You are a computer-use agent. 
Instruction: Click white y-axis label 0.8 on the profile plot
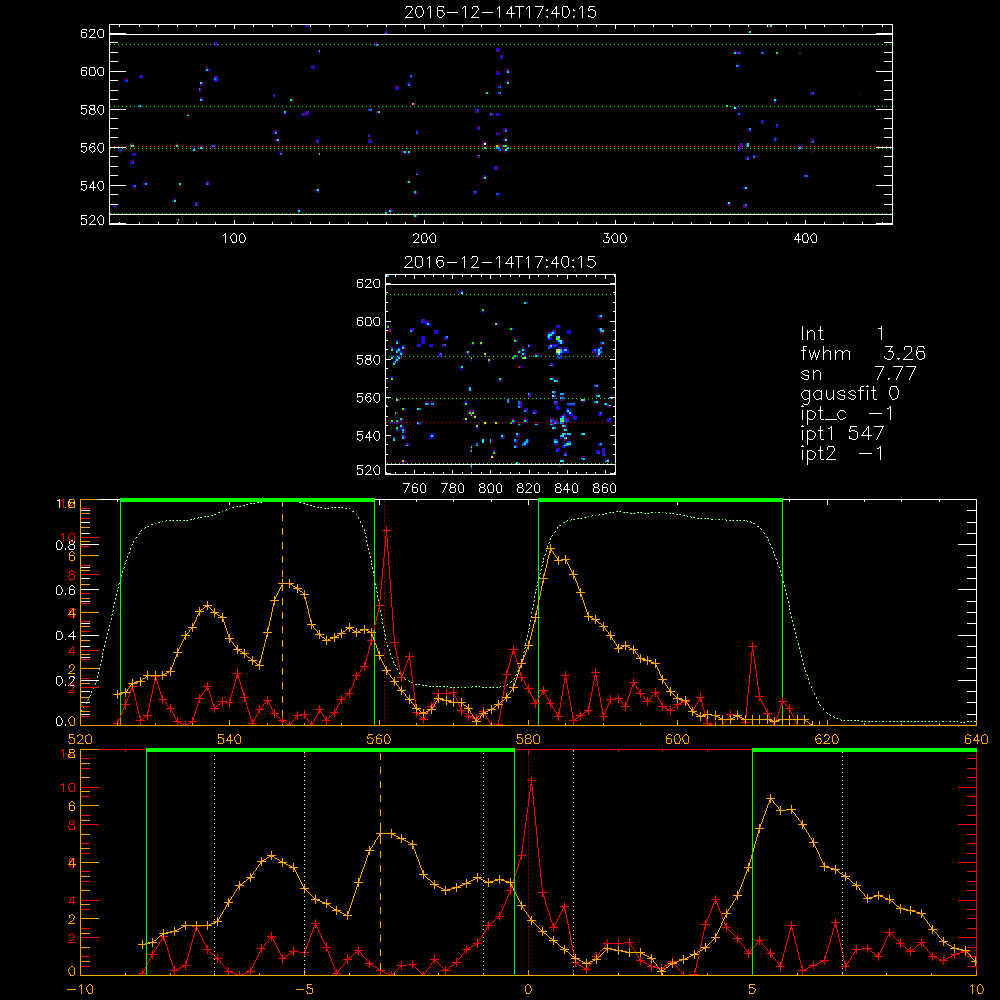pos(66,545)
